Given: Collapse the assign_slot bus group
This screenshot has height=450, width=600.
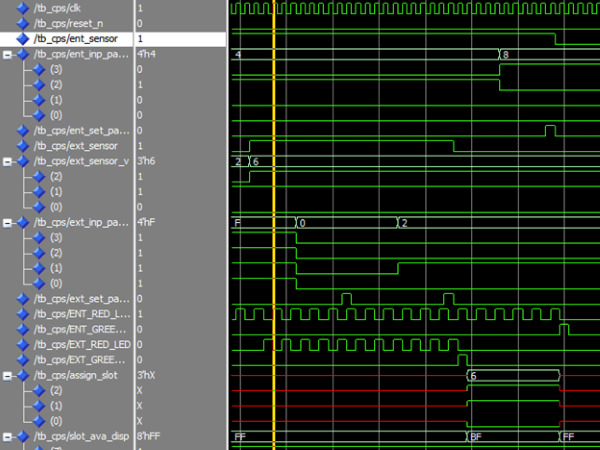Looking at the screenshot, I should (7, 376).
